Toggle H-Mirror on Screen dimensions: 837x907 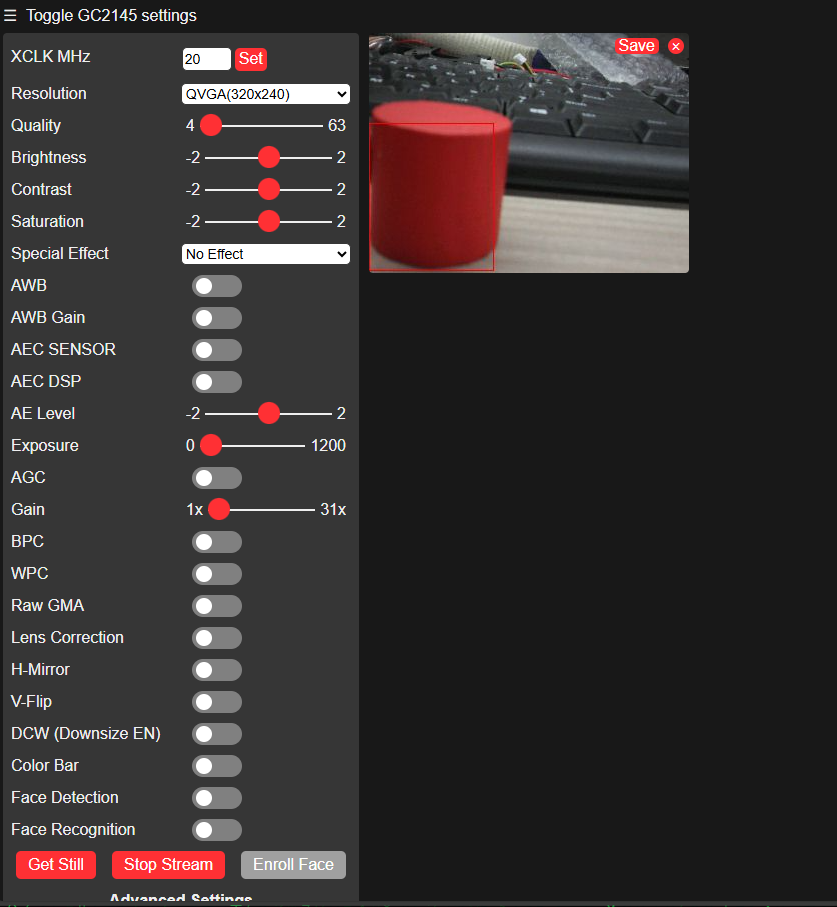(217, 670)
